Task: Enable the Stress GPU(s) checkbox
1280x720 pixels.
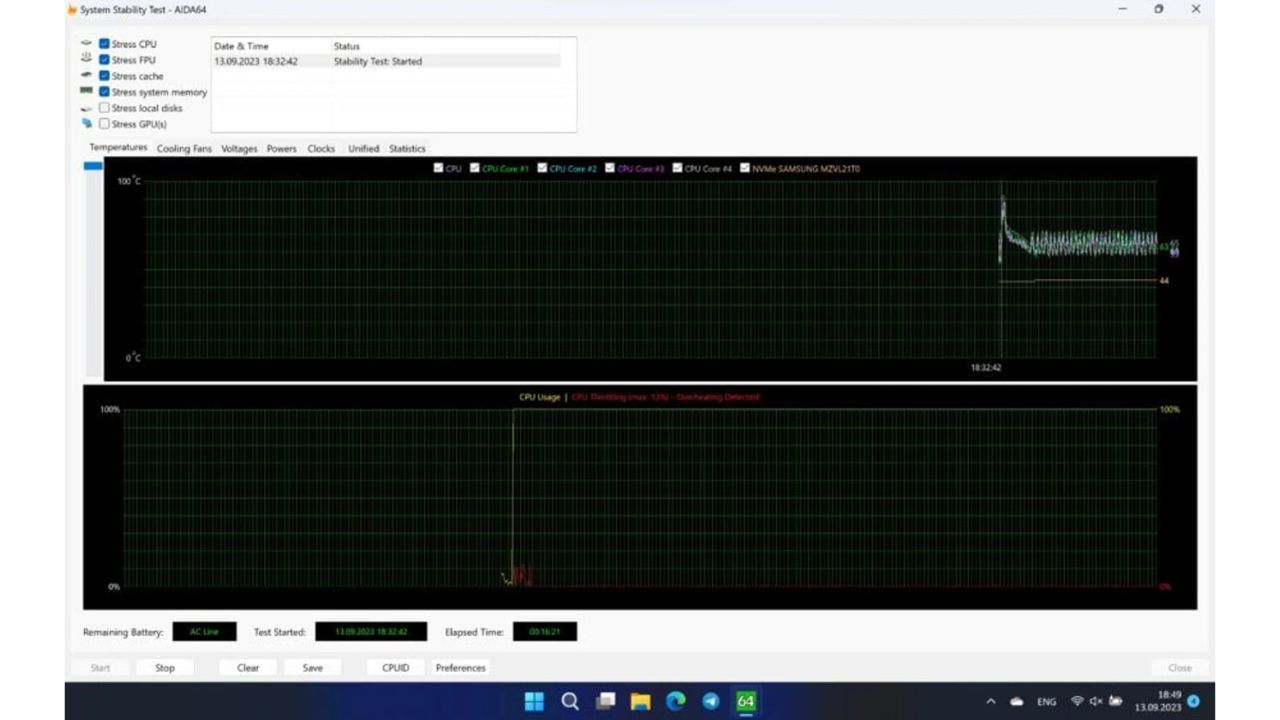Action: tap(104, 124)
